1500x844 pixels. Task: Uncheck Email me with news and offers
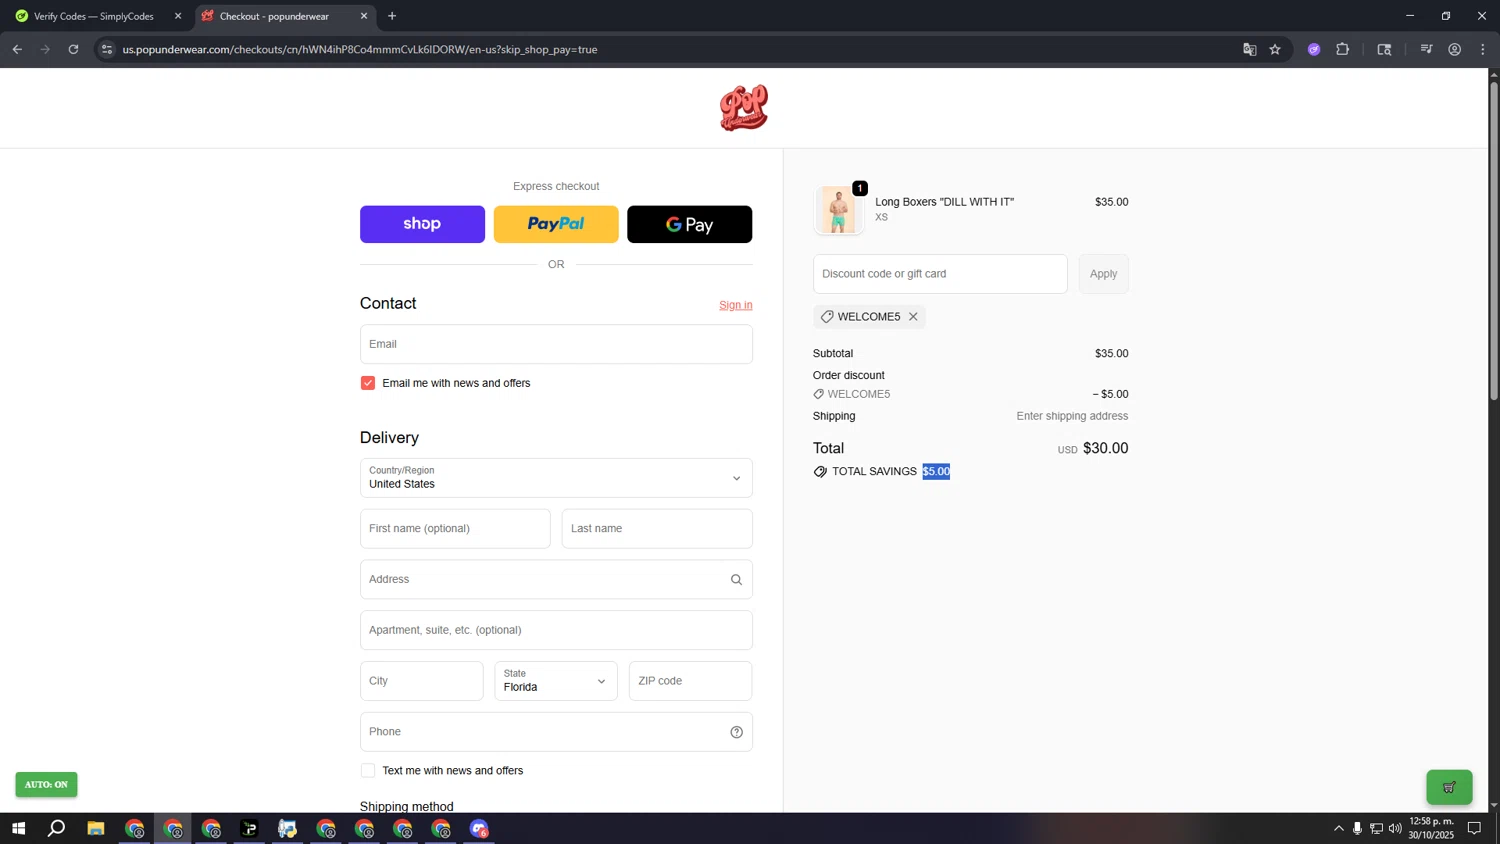tap(368, 383)
